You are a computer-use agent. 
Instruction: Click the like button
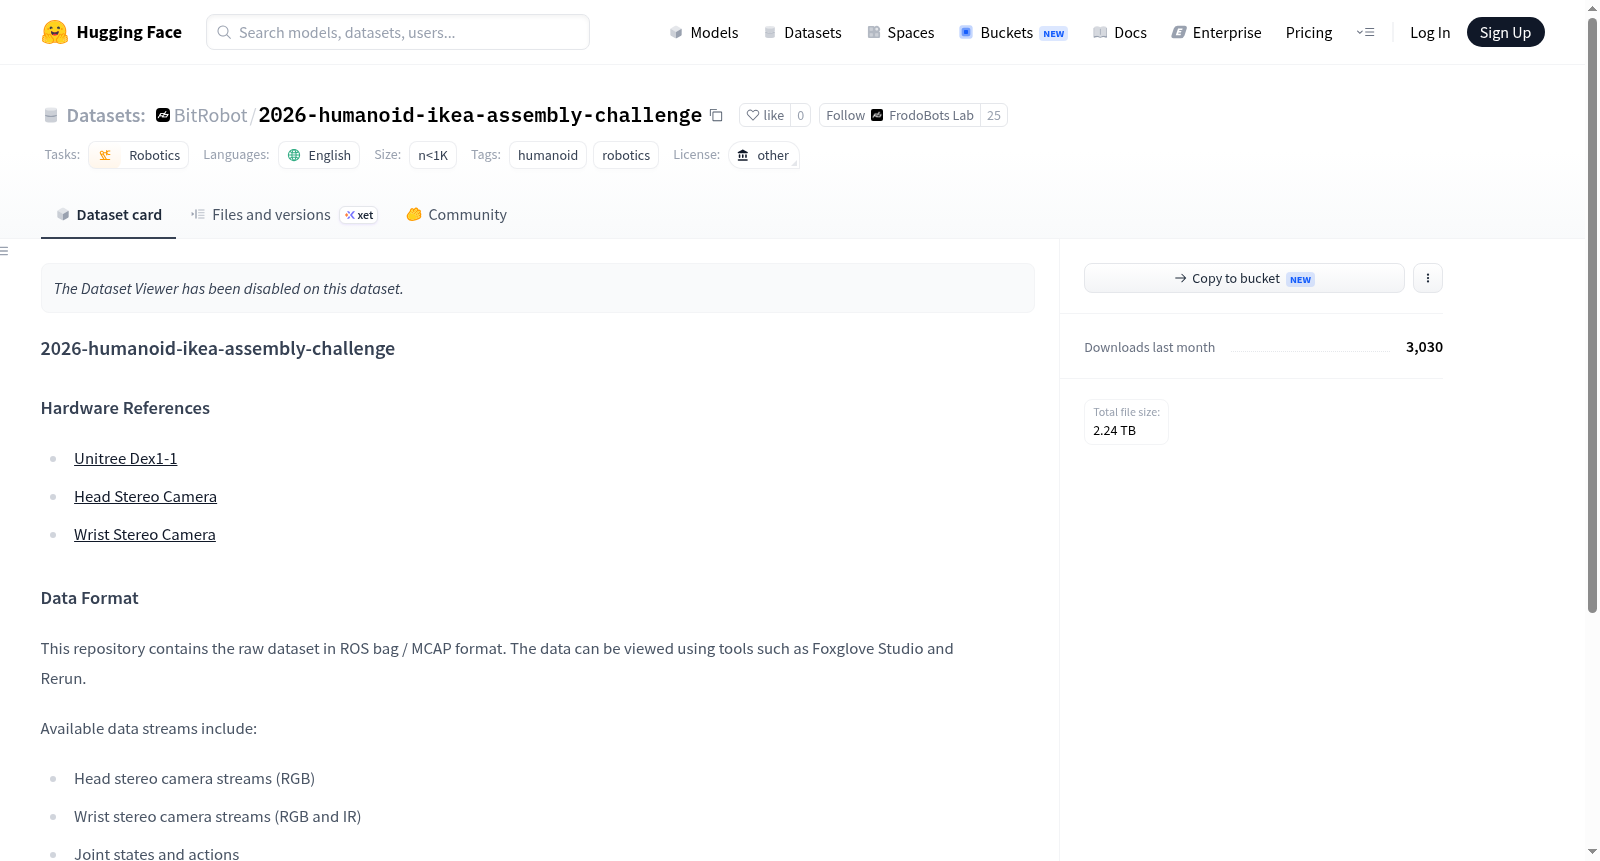tap(765, 115)
